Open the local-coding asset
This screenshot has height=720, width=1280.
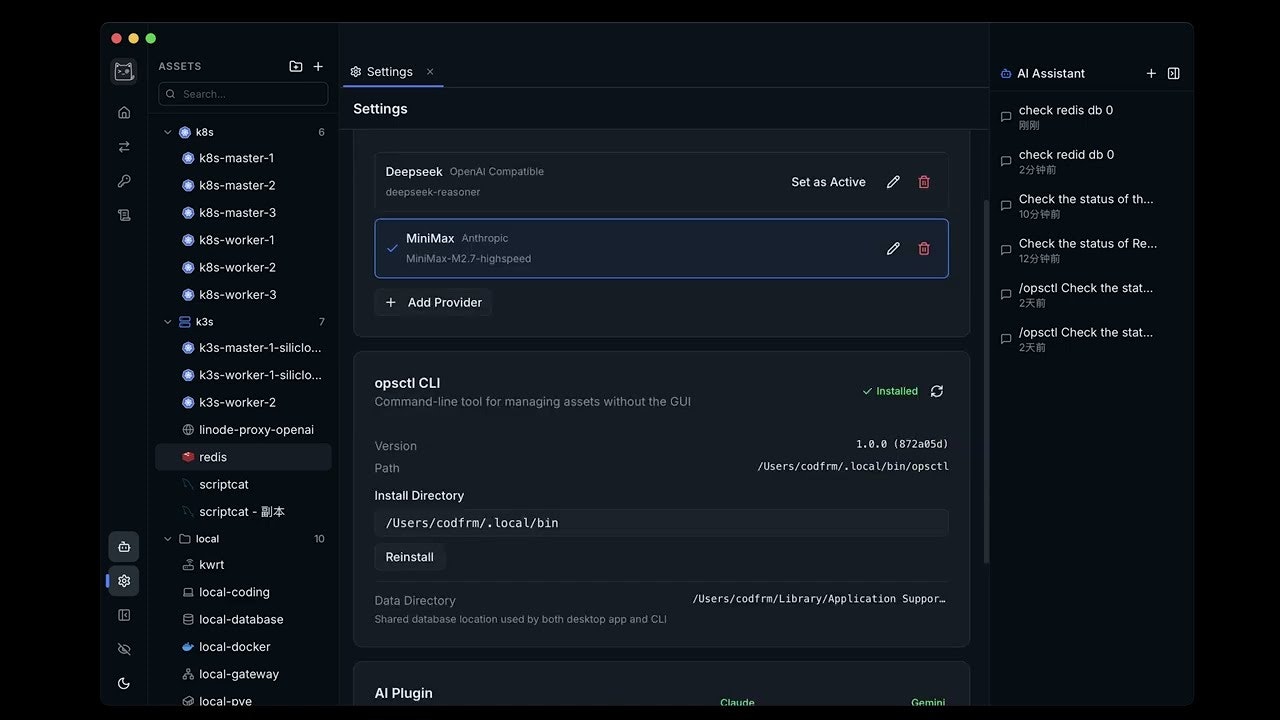243,592
